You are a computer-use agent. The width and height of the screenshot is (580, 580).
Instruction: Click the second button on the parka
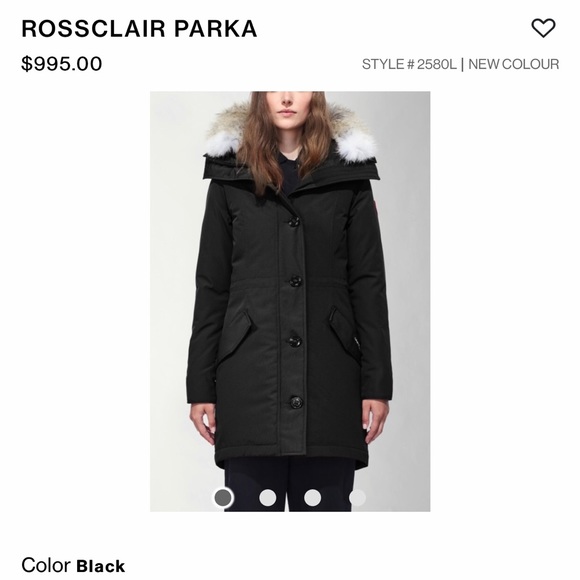coord(295,281)
